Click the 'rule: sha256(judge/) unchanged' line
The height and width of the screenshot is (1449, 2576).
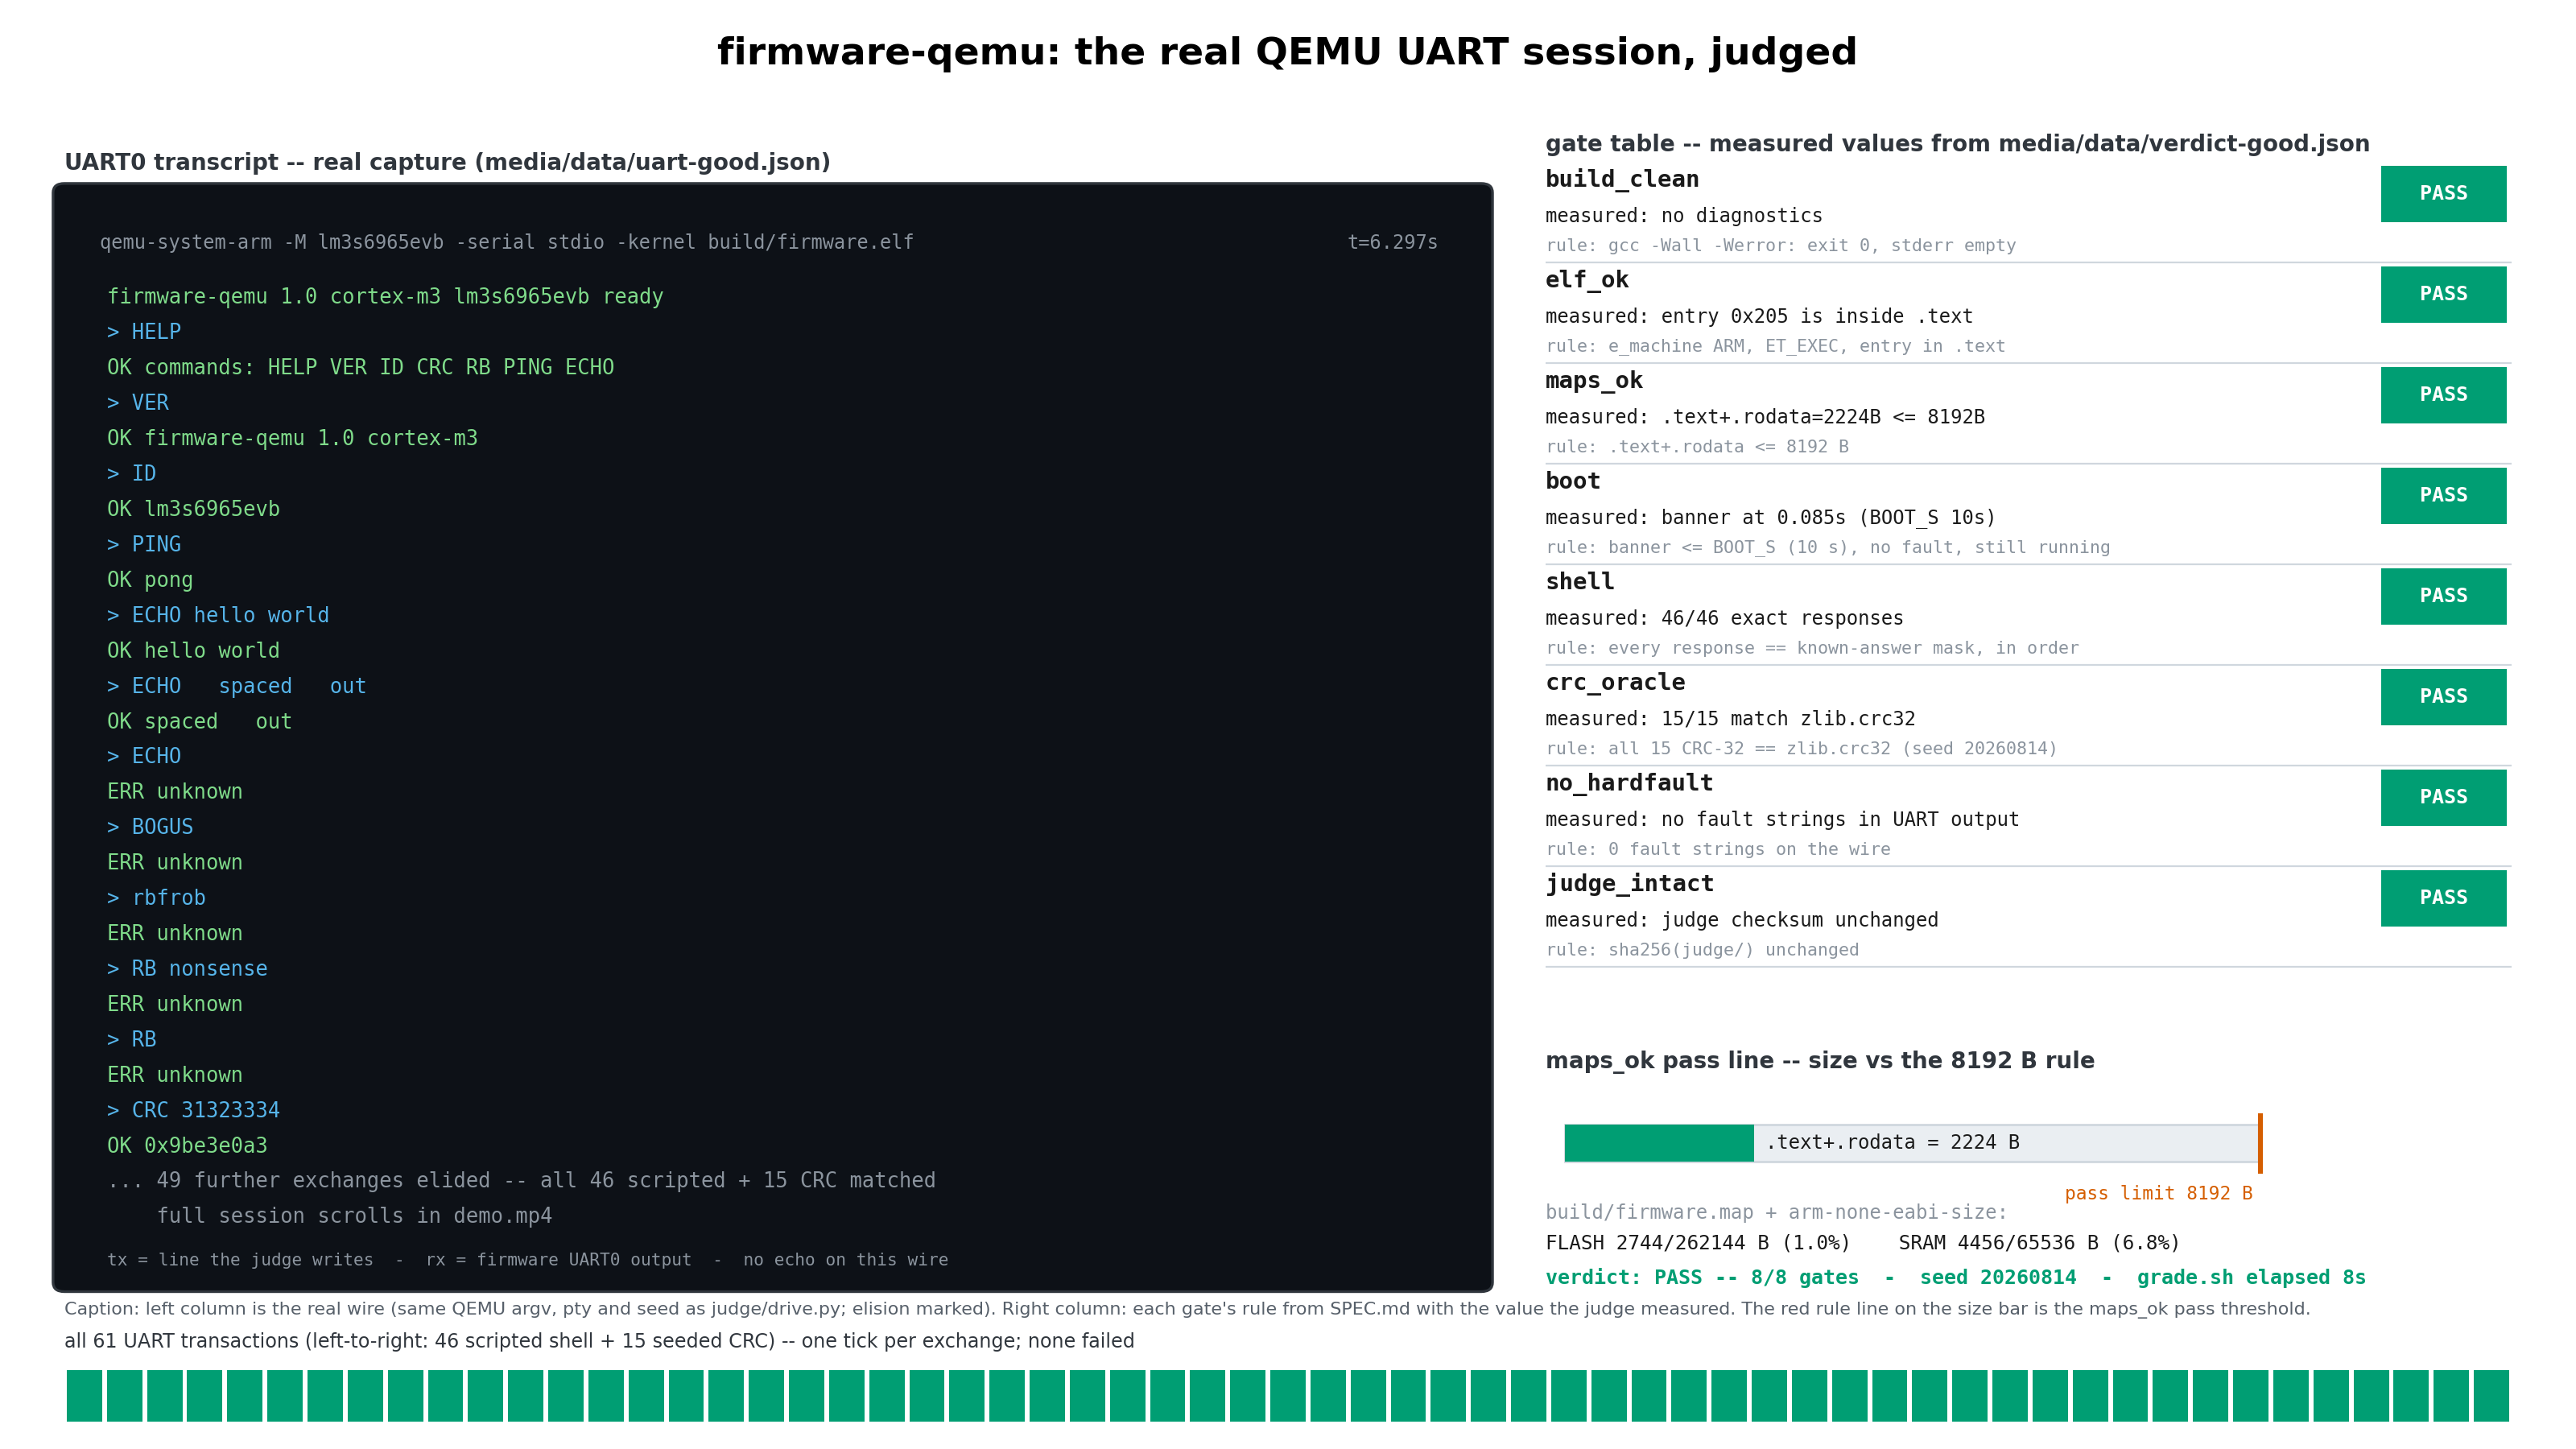[x=1702, y=950]
